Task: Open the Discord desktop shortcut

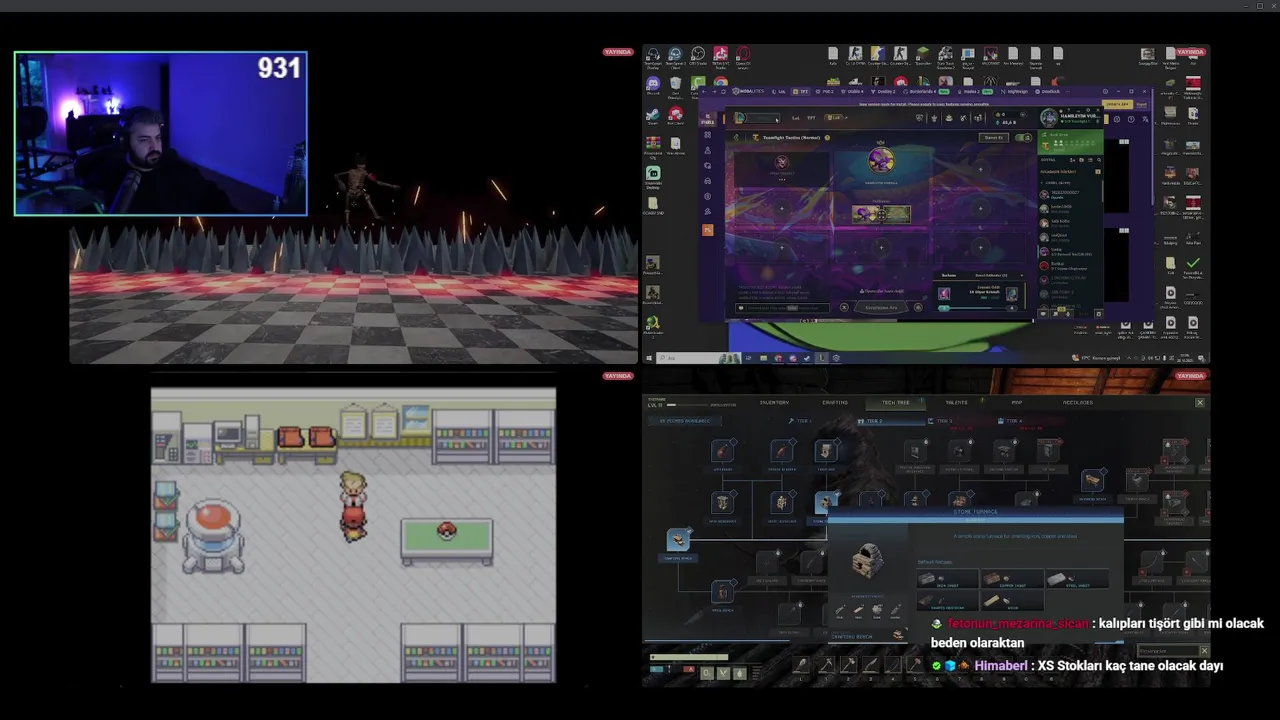Action: (653, 84)
